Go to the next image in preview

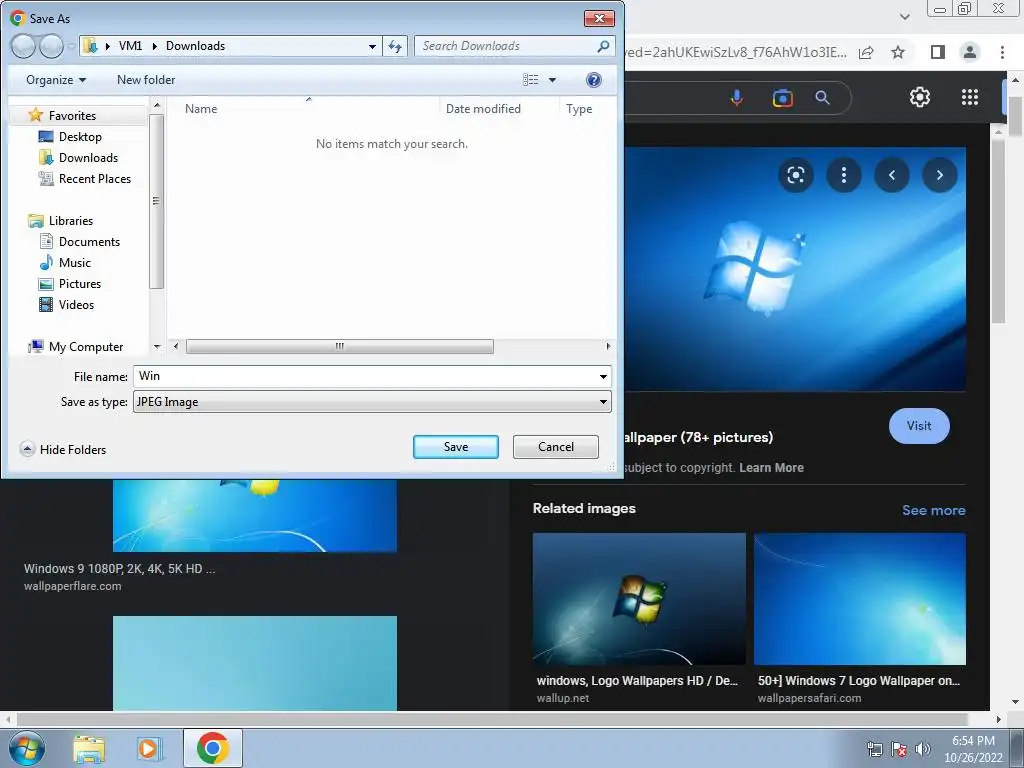940,175
